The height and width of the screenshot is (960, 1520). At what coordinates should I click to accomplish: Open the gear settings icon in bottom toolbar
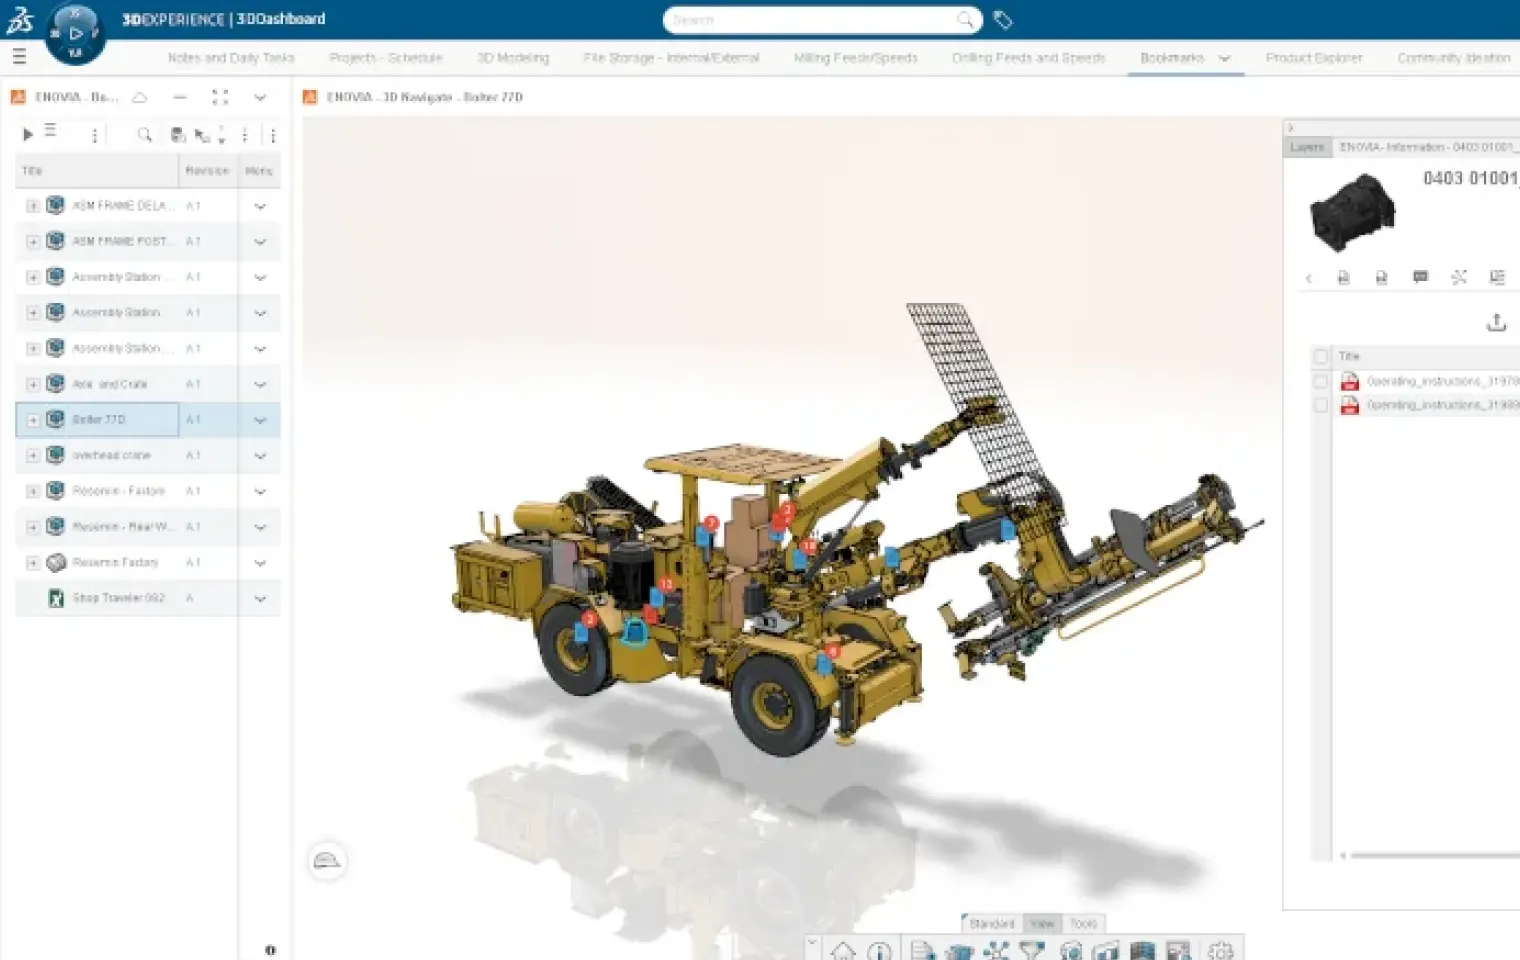[x=1221, y=950]
